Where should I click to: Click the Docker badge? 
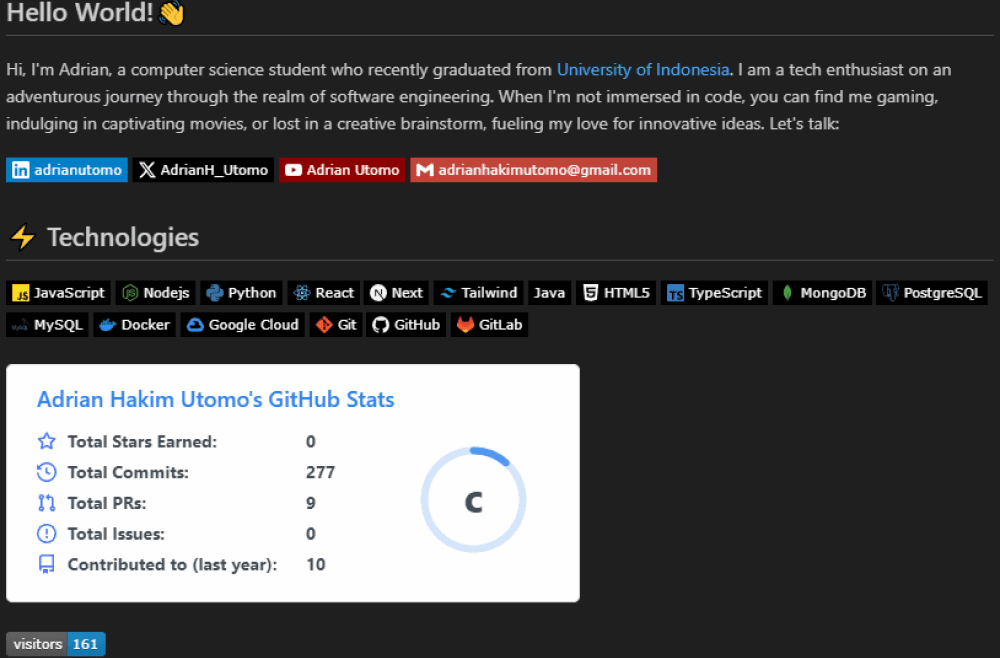(x=135, y=325)
